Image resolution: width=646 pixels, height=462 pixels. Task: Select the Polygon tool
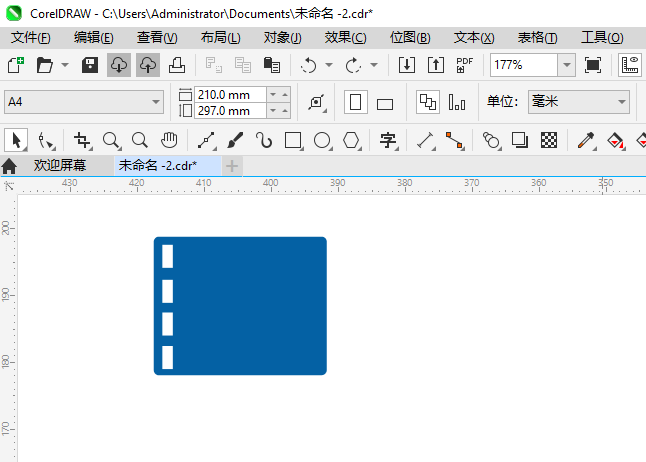pos(352,141)
